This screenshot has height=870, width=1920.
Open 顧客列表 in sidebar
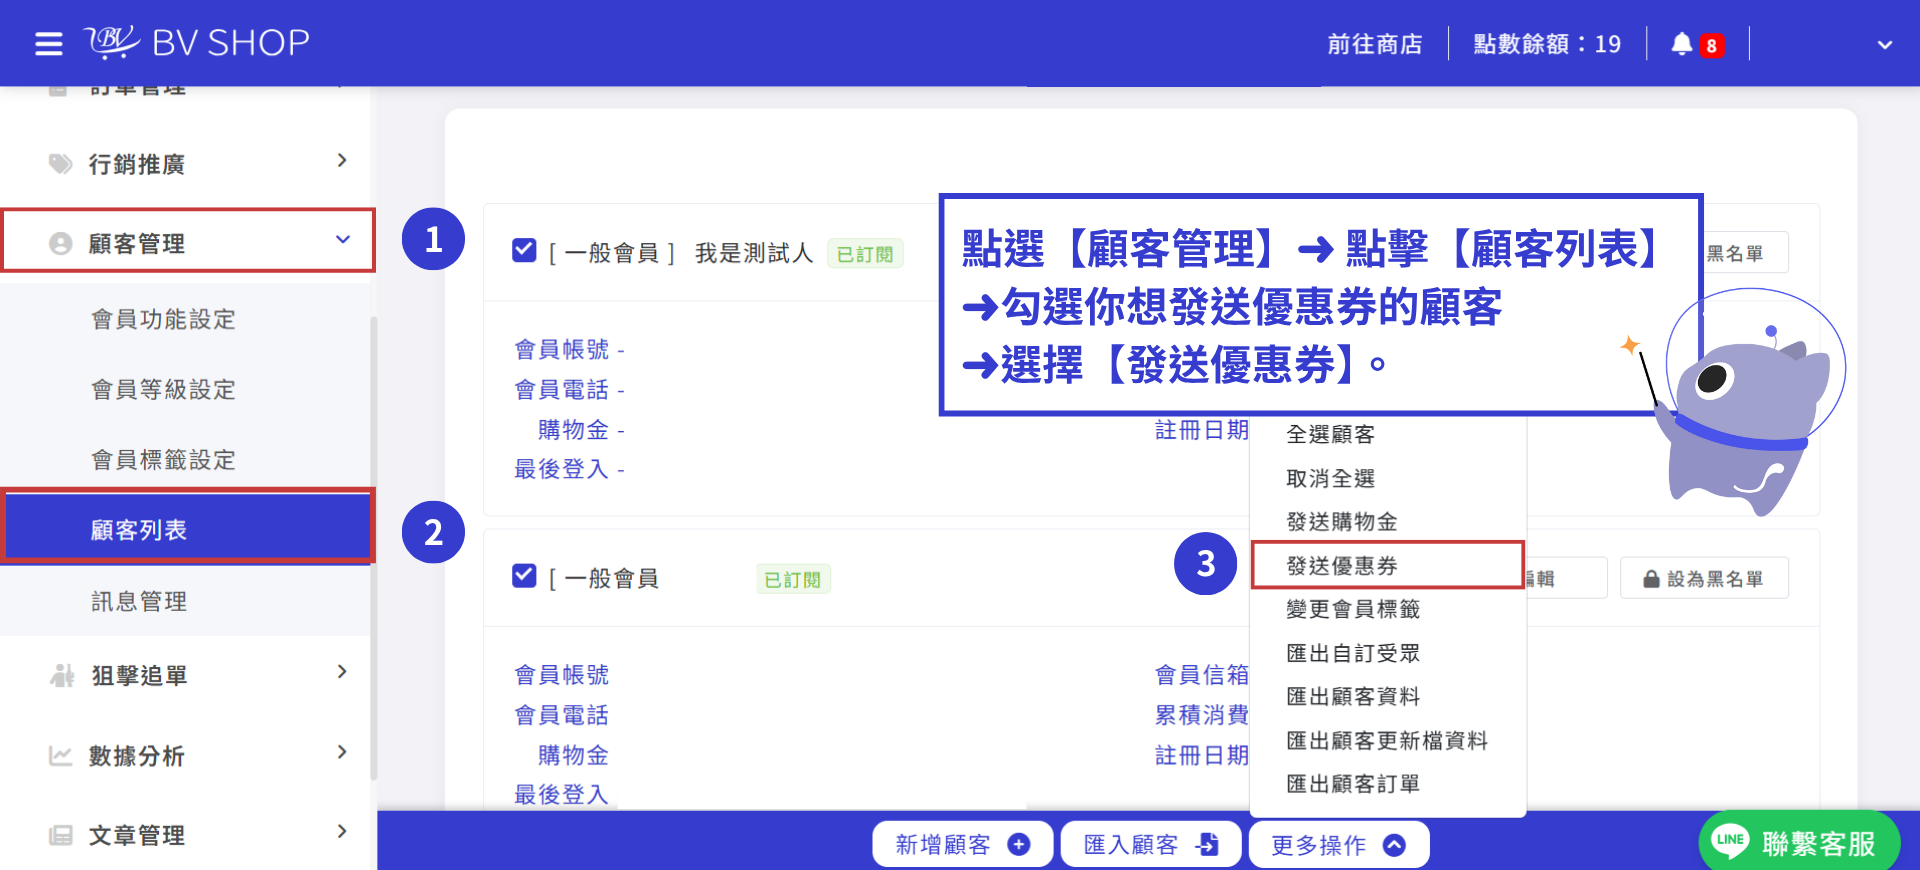pyautogui.click(x=188, y=527)
